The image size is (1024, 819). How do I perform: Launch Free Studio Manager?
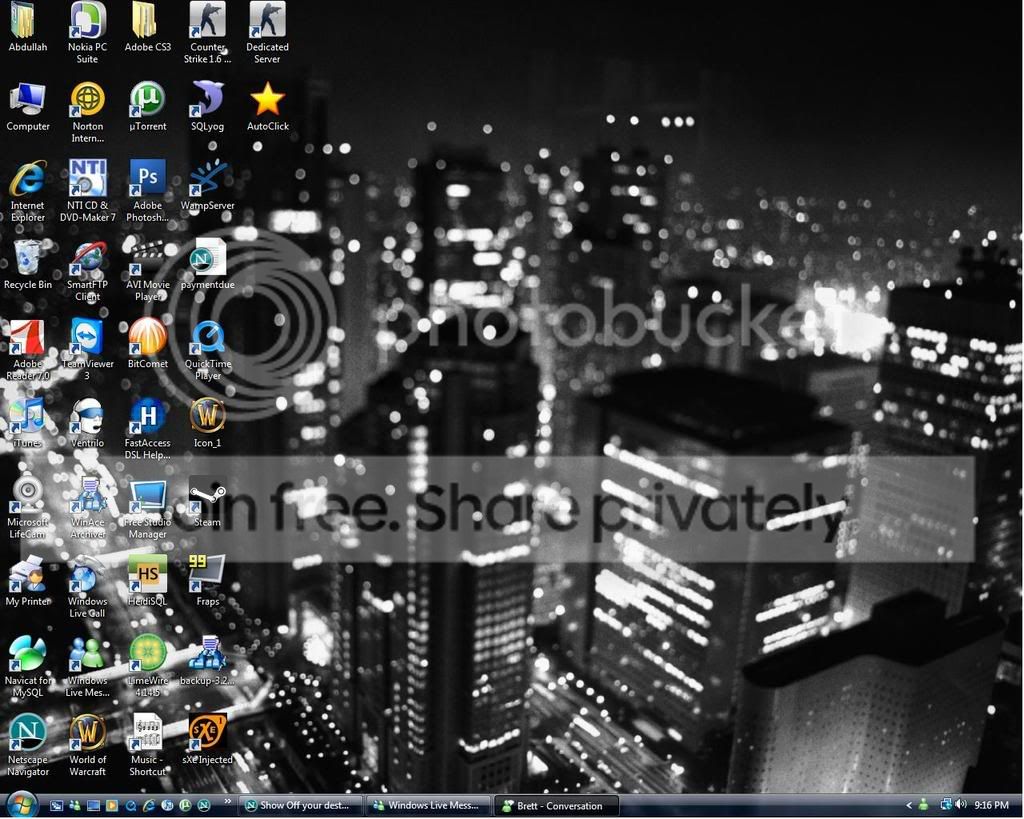point(148,508)
